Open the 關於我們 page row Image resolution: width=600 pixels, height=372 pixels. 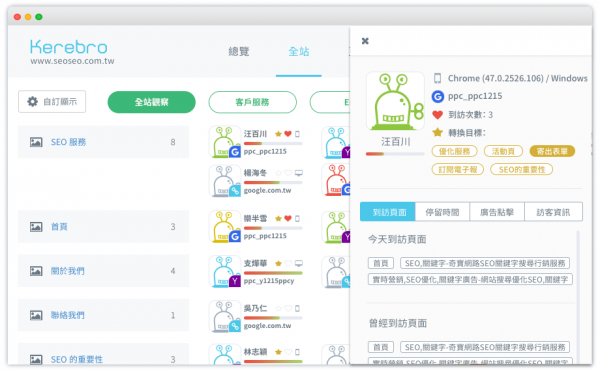point(103,271)
